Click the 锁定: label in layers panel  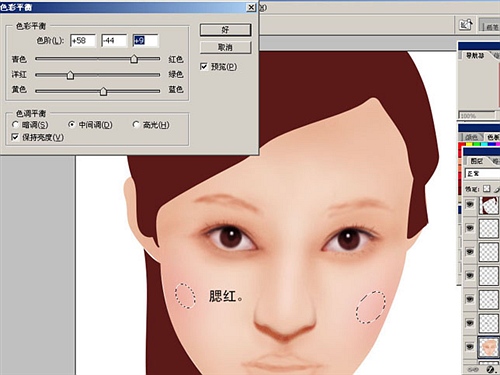pyautogui.click(x=472, y=189)
